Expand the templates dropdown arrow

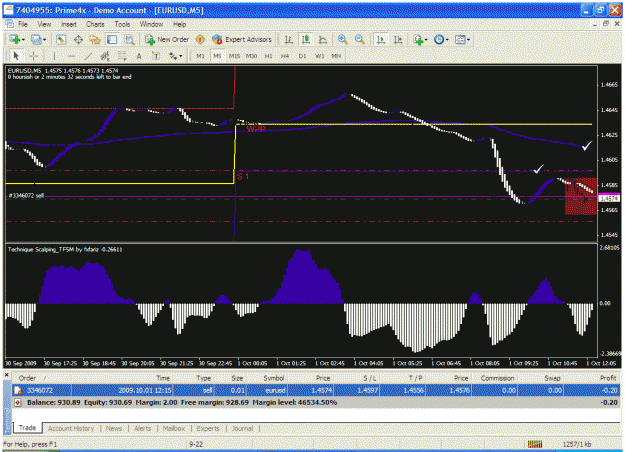tap(468, 39)
